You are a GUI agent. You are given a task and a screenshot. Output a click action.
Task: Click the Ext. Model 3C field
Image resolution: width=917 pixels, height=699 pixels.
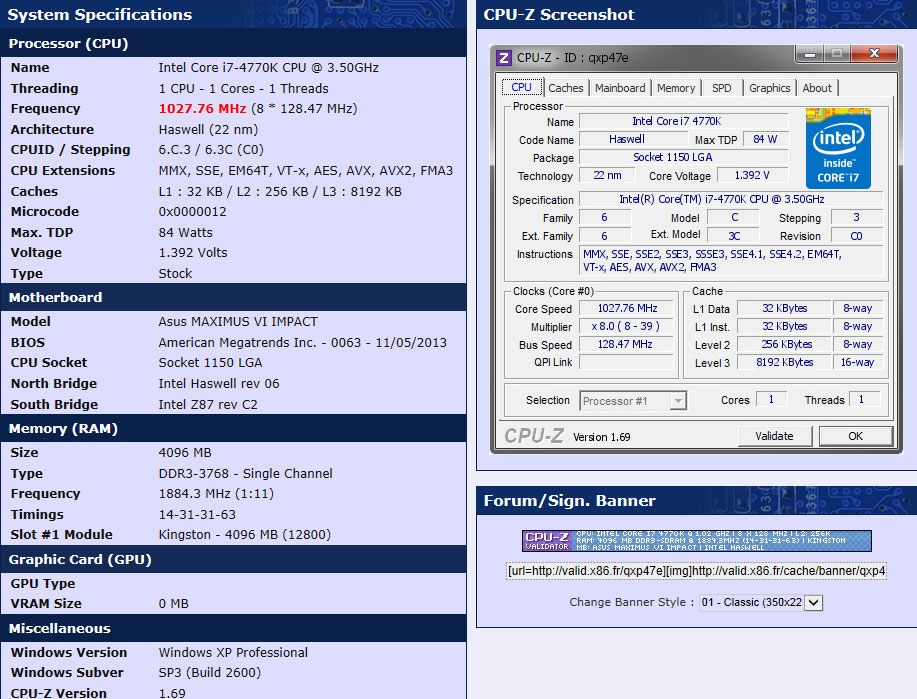[733, 236]
